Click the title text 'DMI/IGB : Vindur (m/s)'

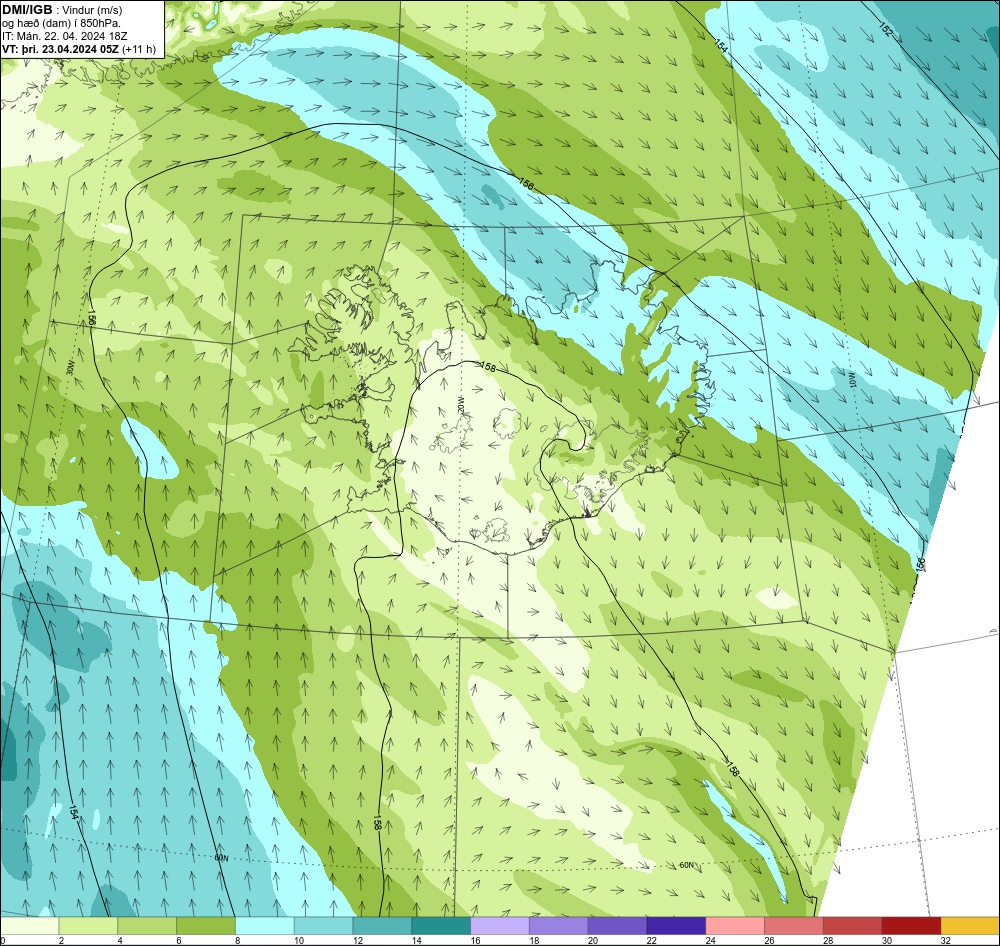tap(62, 10)
